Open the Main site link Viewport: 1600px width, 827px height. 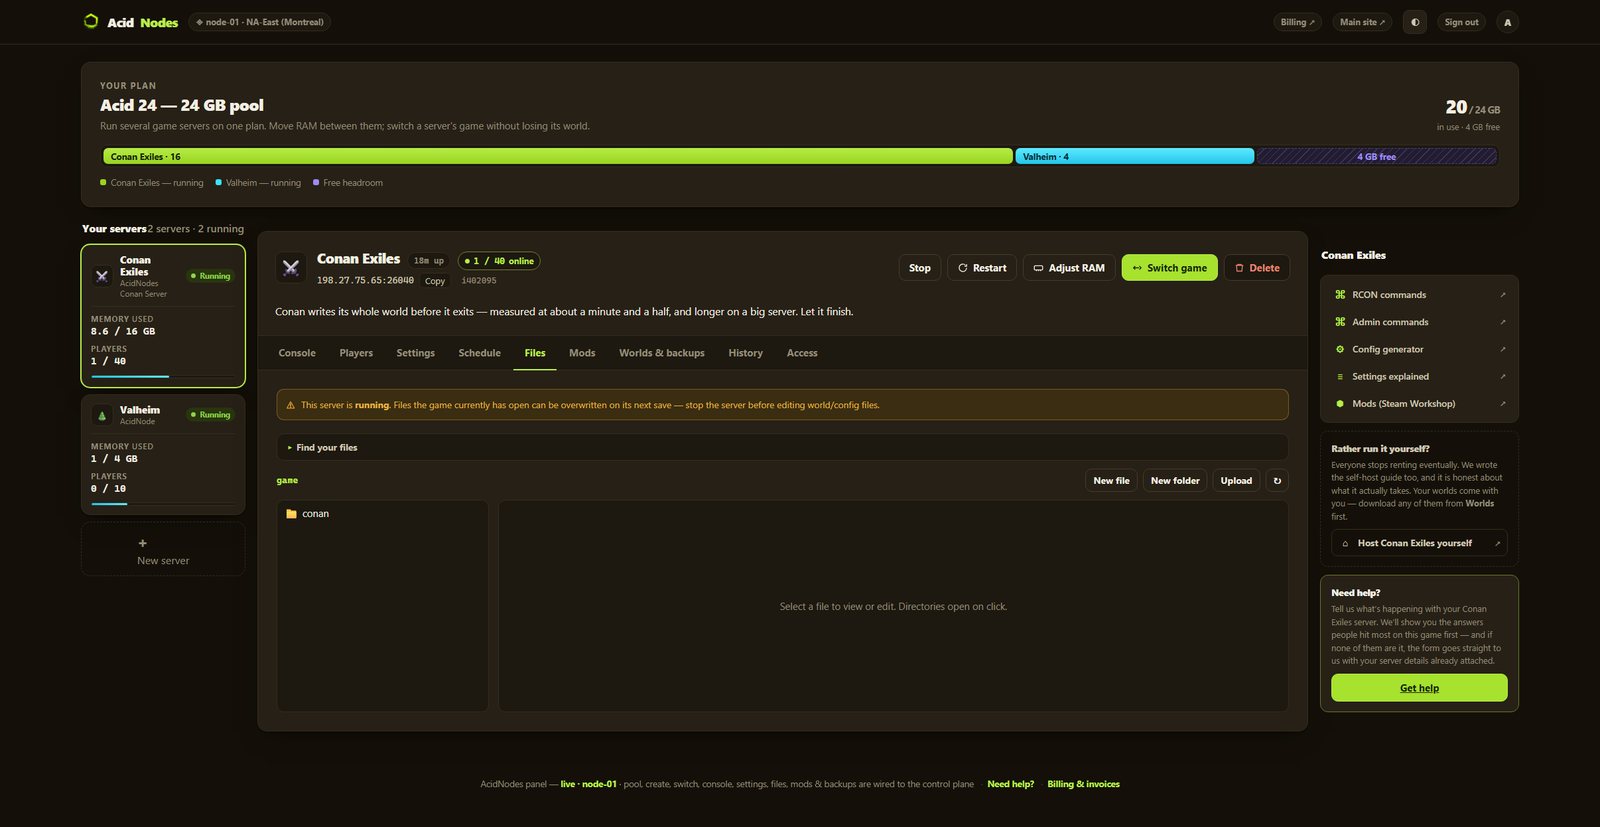[x=1362, y=22]
